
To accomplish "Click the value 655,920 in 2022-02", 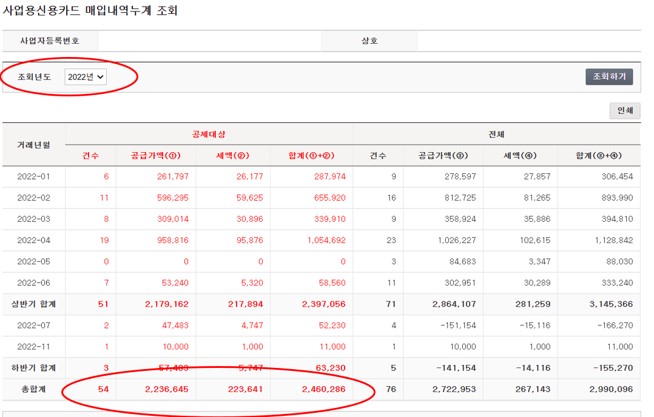I will [x=330, y=198].
